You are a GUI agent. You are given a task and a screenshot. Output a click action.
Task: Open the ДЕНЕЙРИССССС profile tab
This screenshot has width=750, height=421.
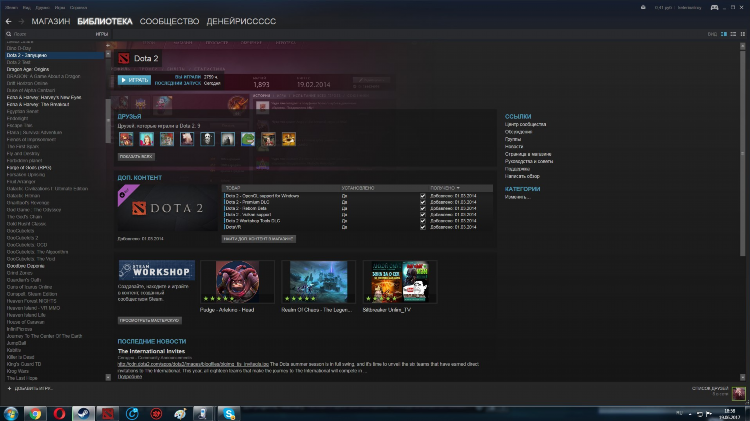(x=241, y=22)
